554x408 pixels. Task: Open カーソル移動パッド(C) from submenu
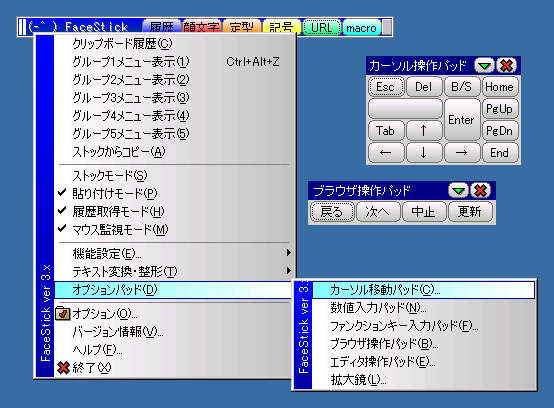[424, 290]
